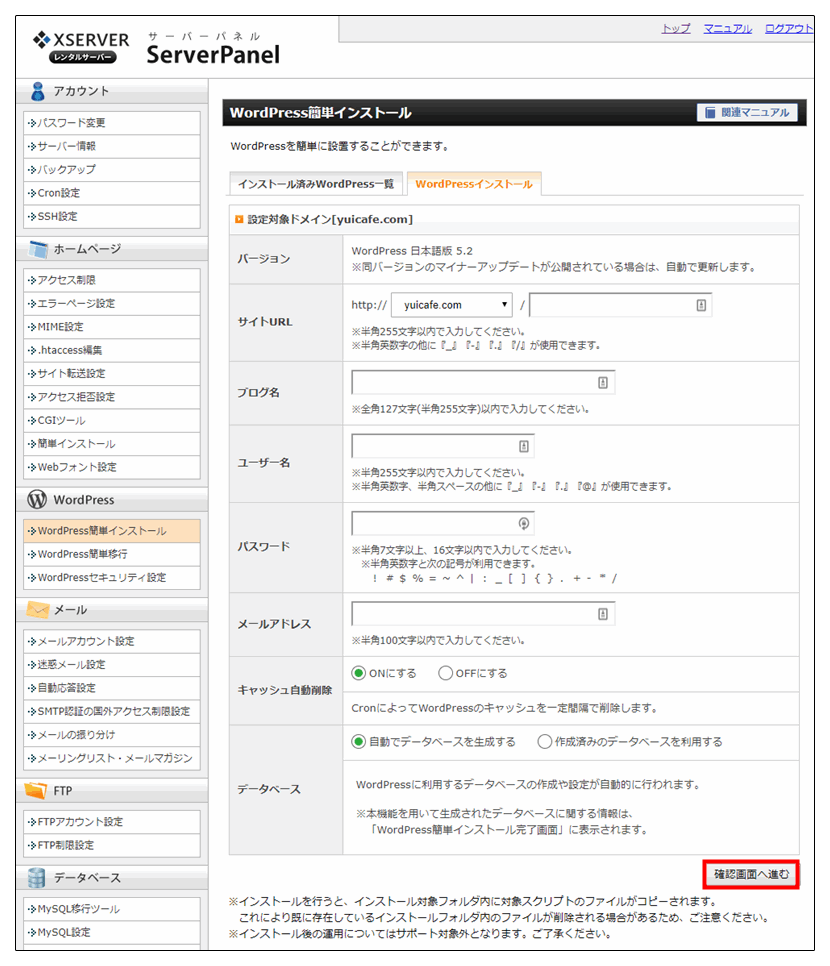
Task: Open WordPress簡単インストール in sidebar
Action: coord(112,531)
